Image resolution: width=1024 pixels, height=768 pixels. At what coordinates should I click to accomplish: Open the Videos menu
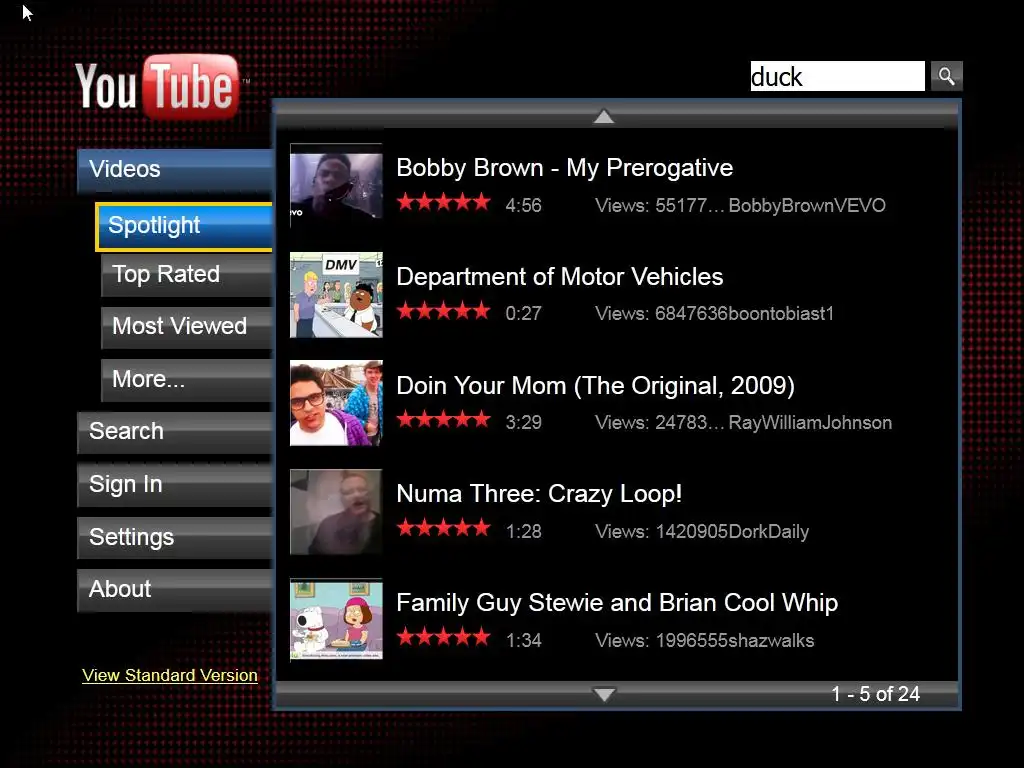(174, 169)
